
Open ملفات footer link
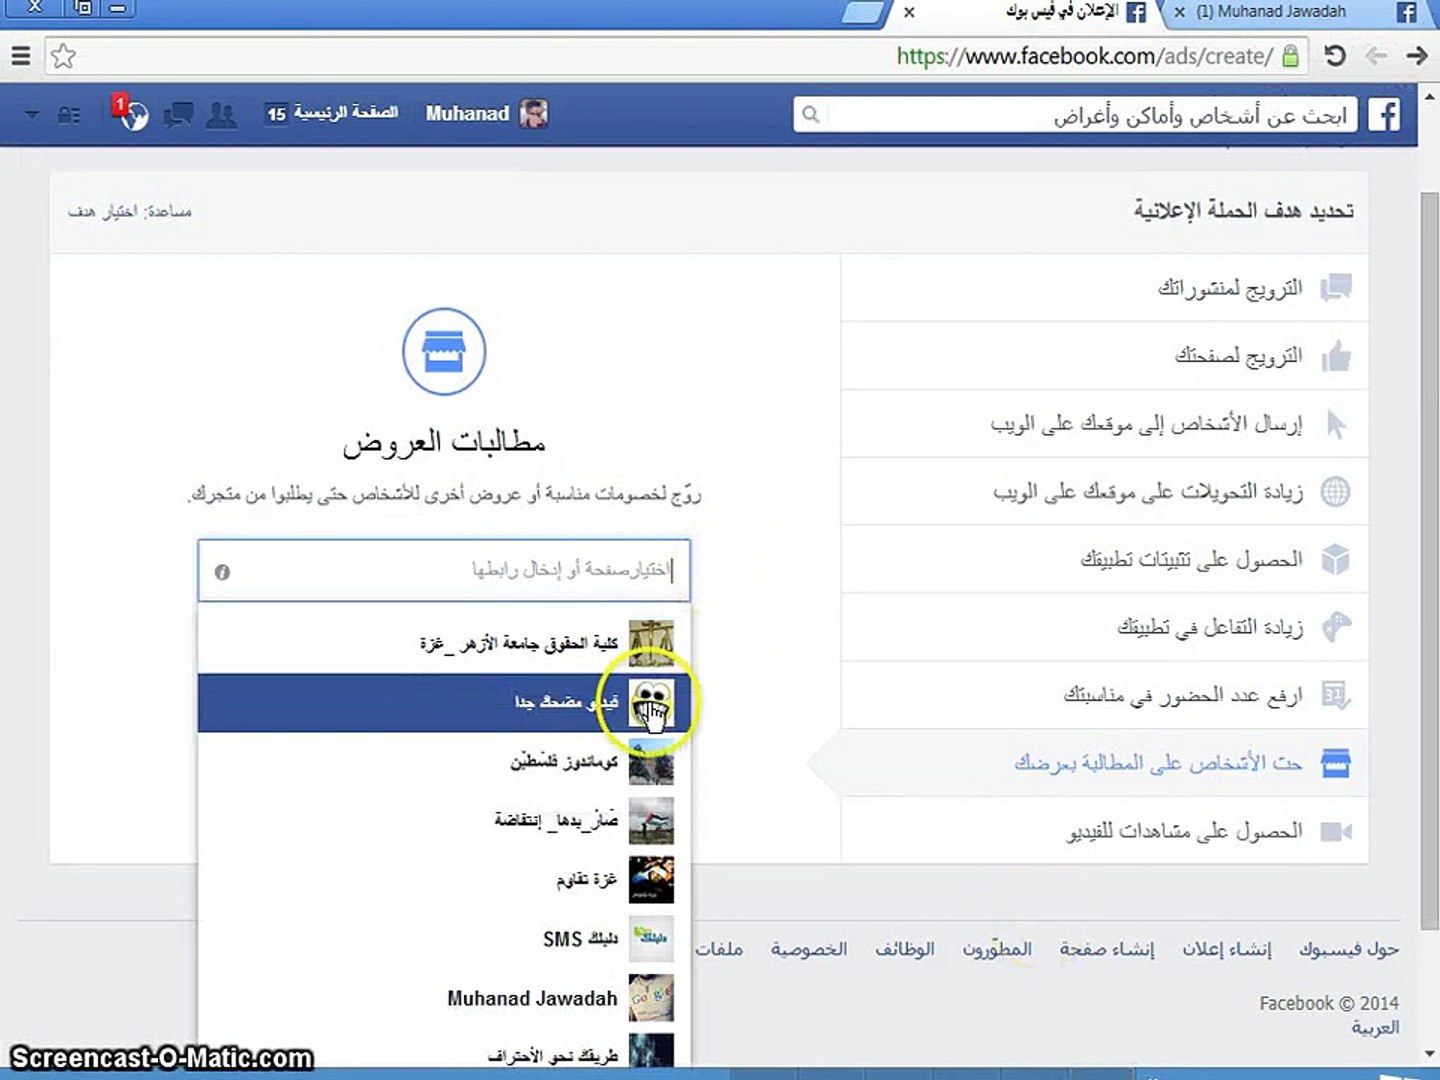tap(719, 949)
